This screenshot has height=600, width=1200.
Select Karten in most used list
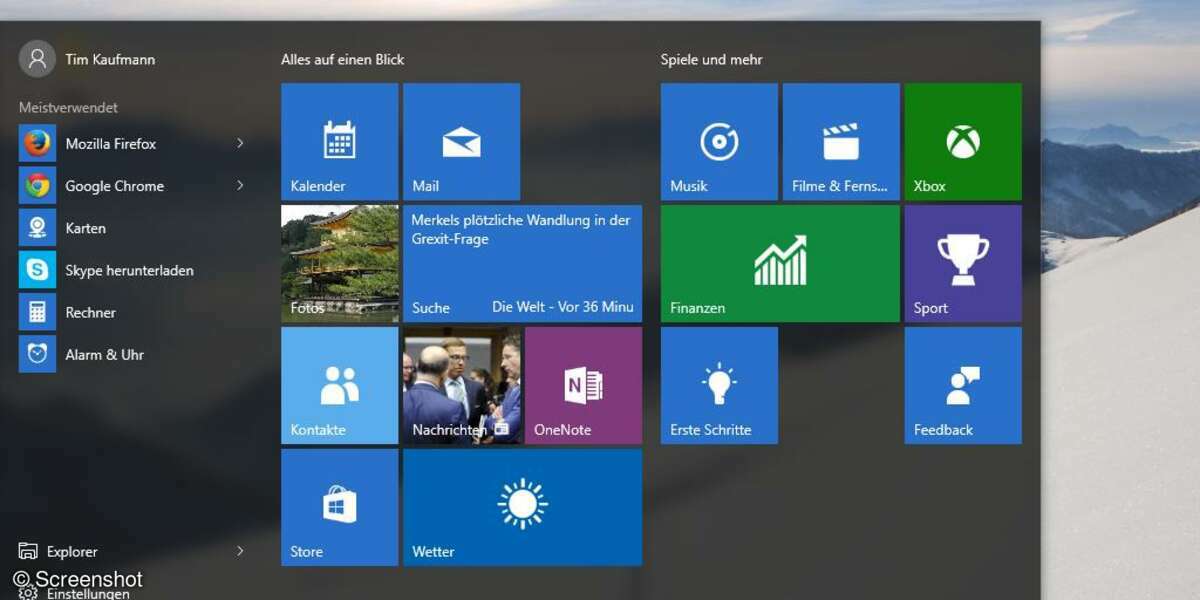tap(85, 228)
